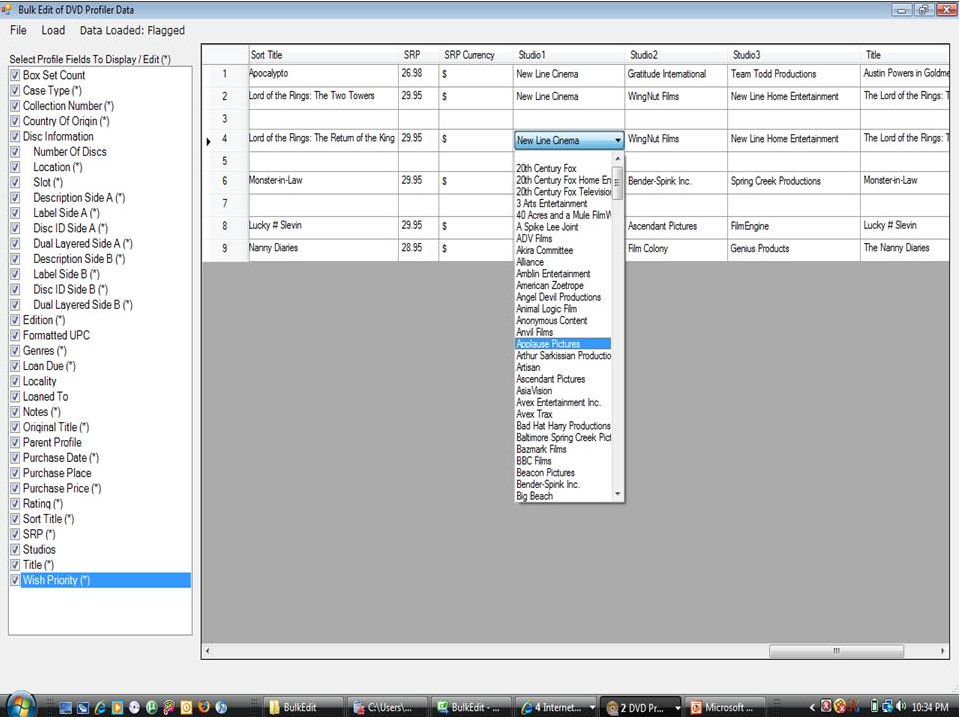This screenshot has height=717, width=962.
Task: Show hidden tray icons chevron
Action: [x=812, y=707]
